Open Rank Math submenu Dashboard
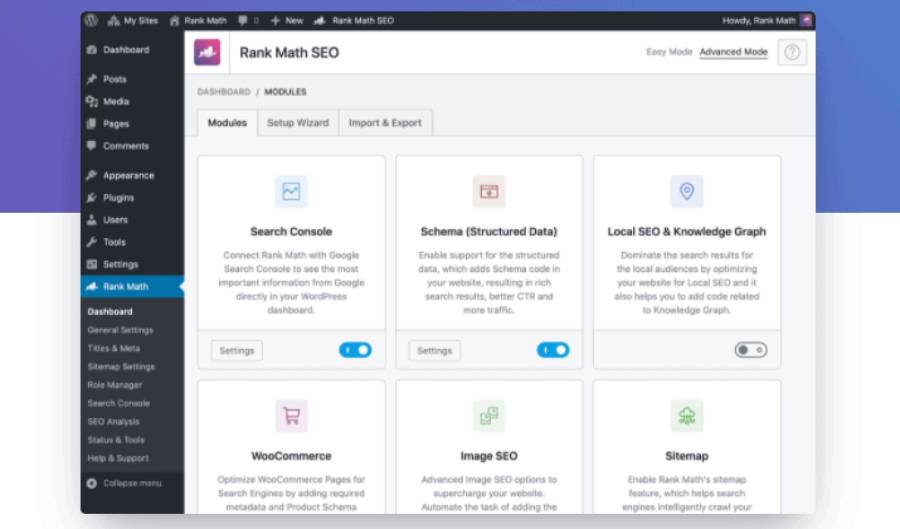 click(x=110, y=312)
